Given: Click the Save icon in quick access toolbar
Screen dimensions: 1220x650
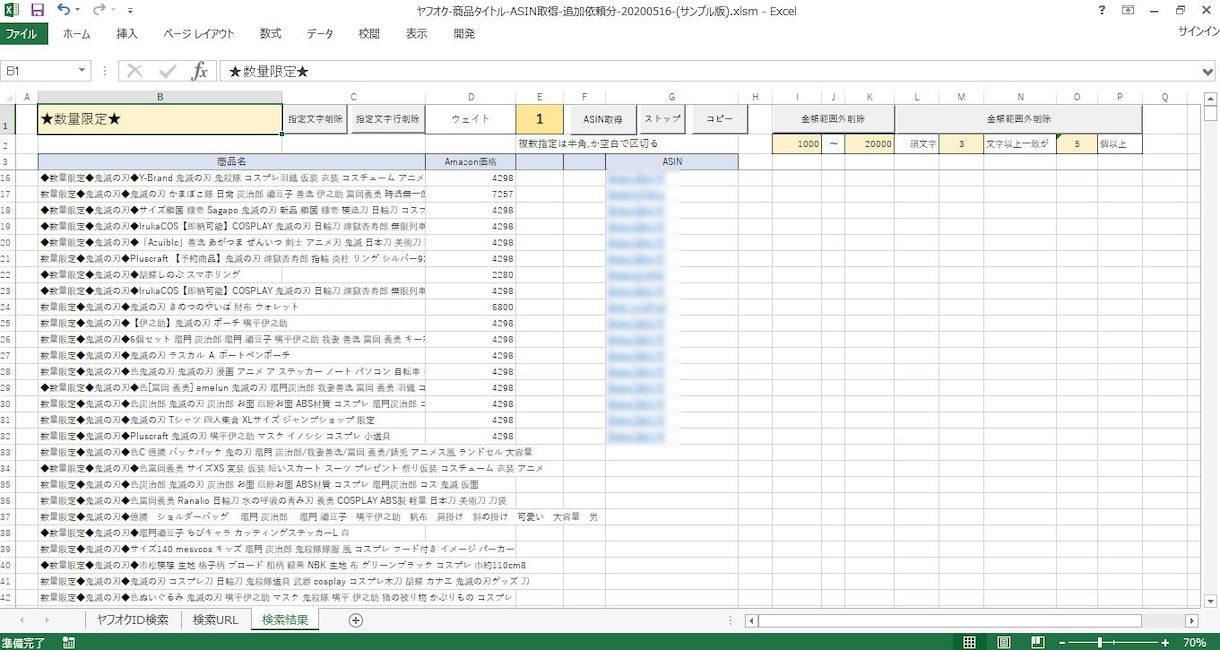Looking at the screenshot, I should click(x=37, y=10).
